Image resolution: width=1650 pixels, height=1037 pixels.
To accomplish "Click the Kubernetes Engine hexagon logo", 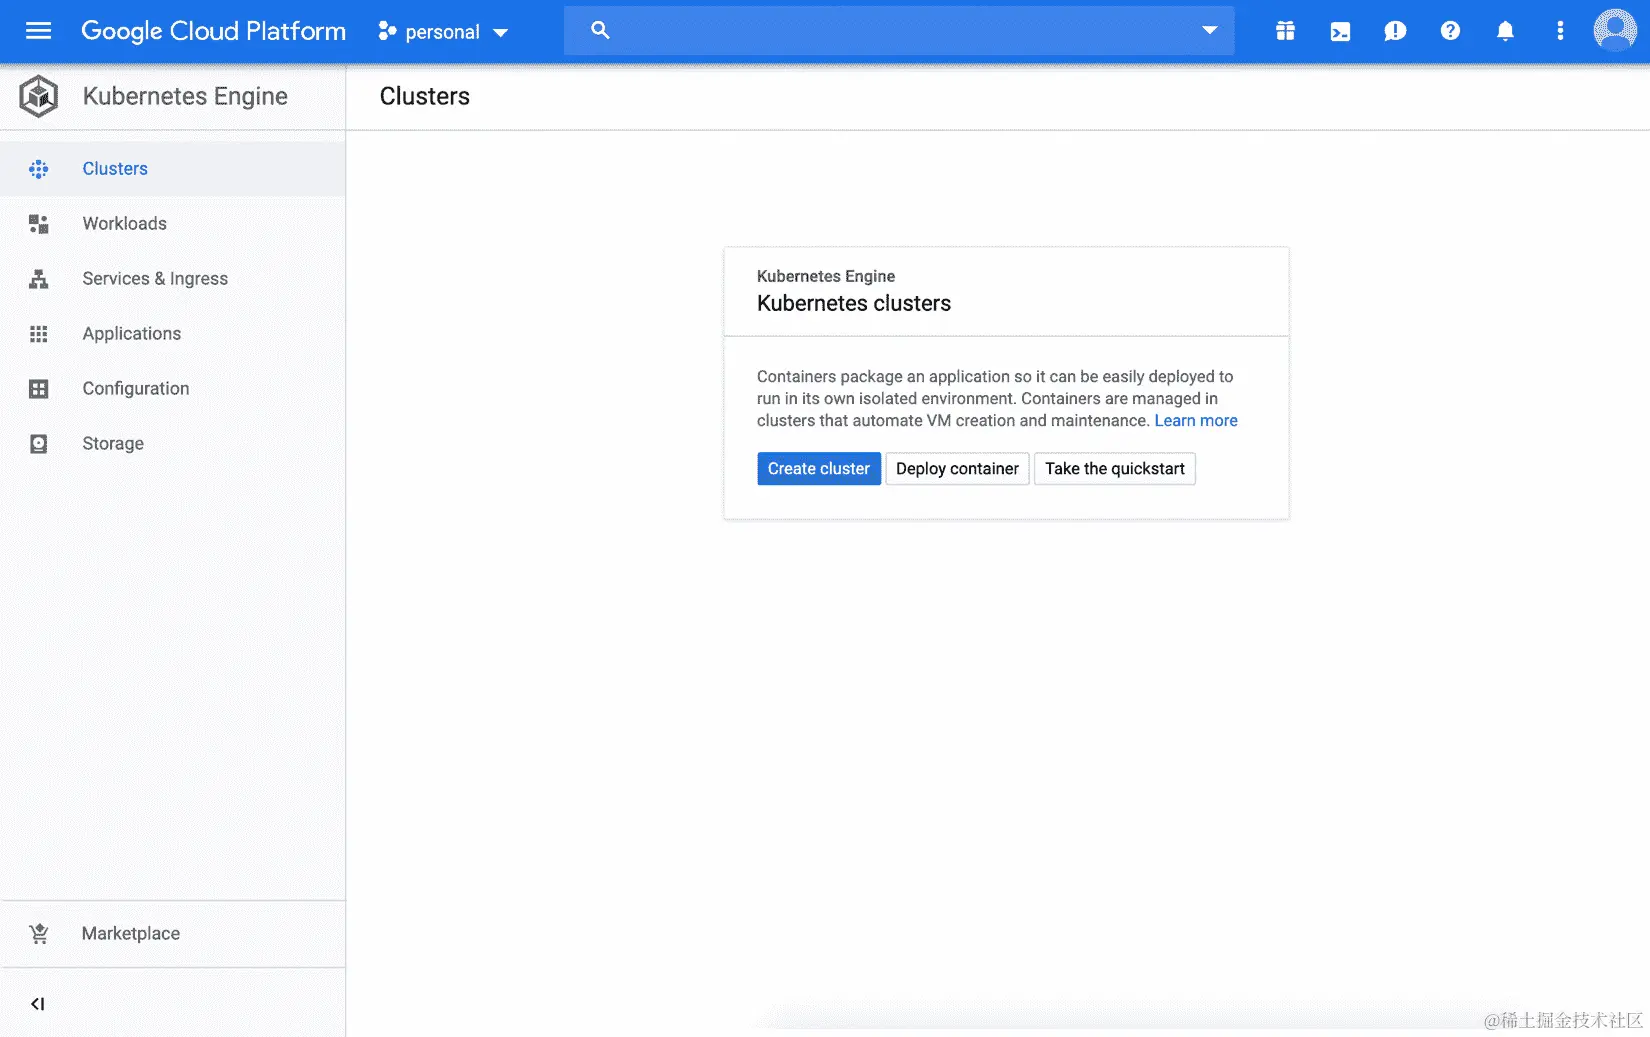I will tap(39, 96).
